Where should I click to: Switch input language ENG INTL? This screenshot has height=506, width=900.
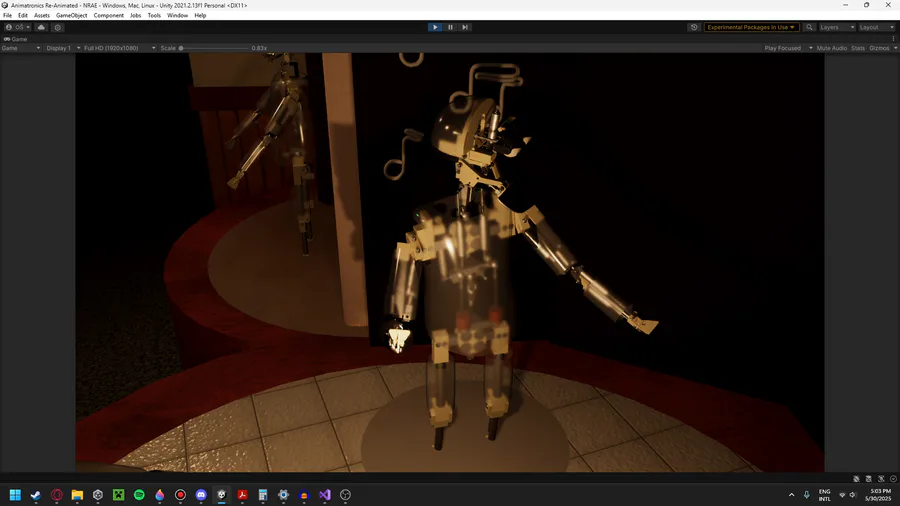point(825,495)
